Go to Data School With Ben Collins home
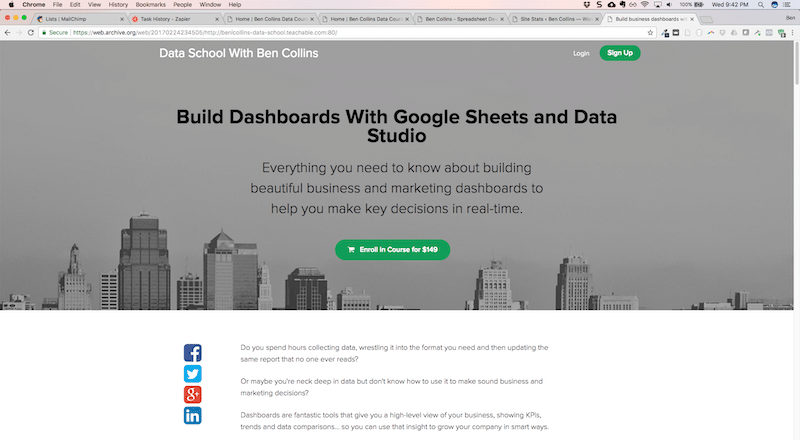Screen dimensions: 800x440 (x=238, y=53)
